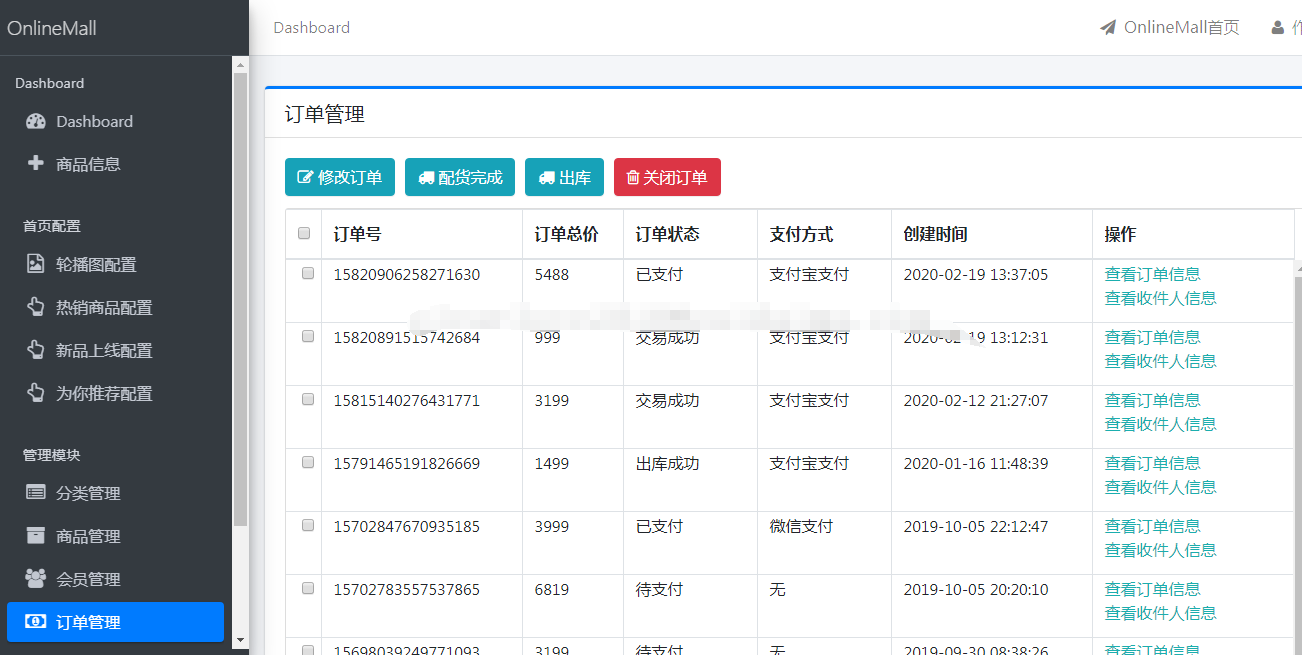The width and height of the screenshot is (1302, 655).
Task: Click 查看订单信息 for order 15820906258271630
Action: [x=1152, y=274]
